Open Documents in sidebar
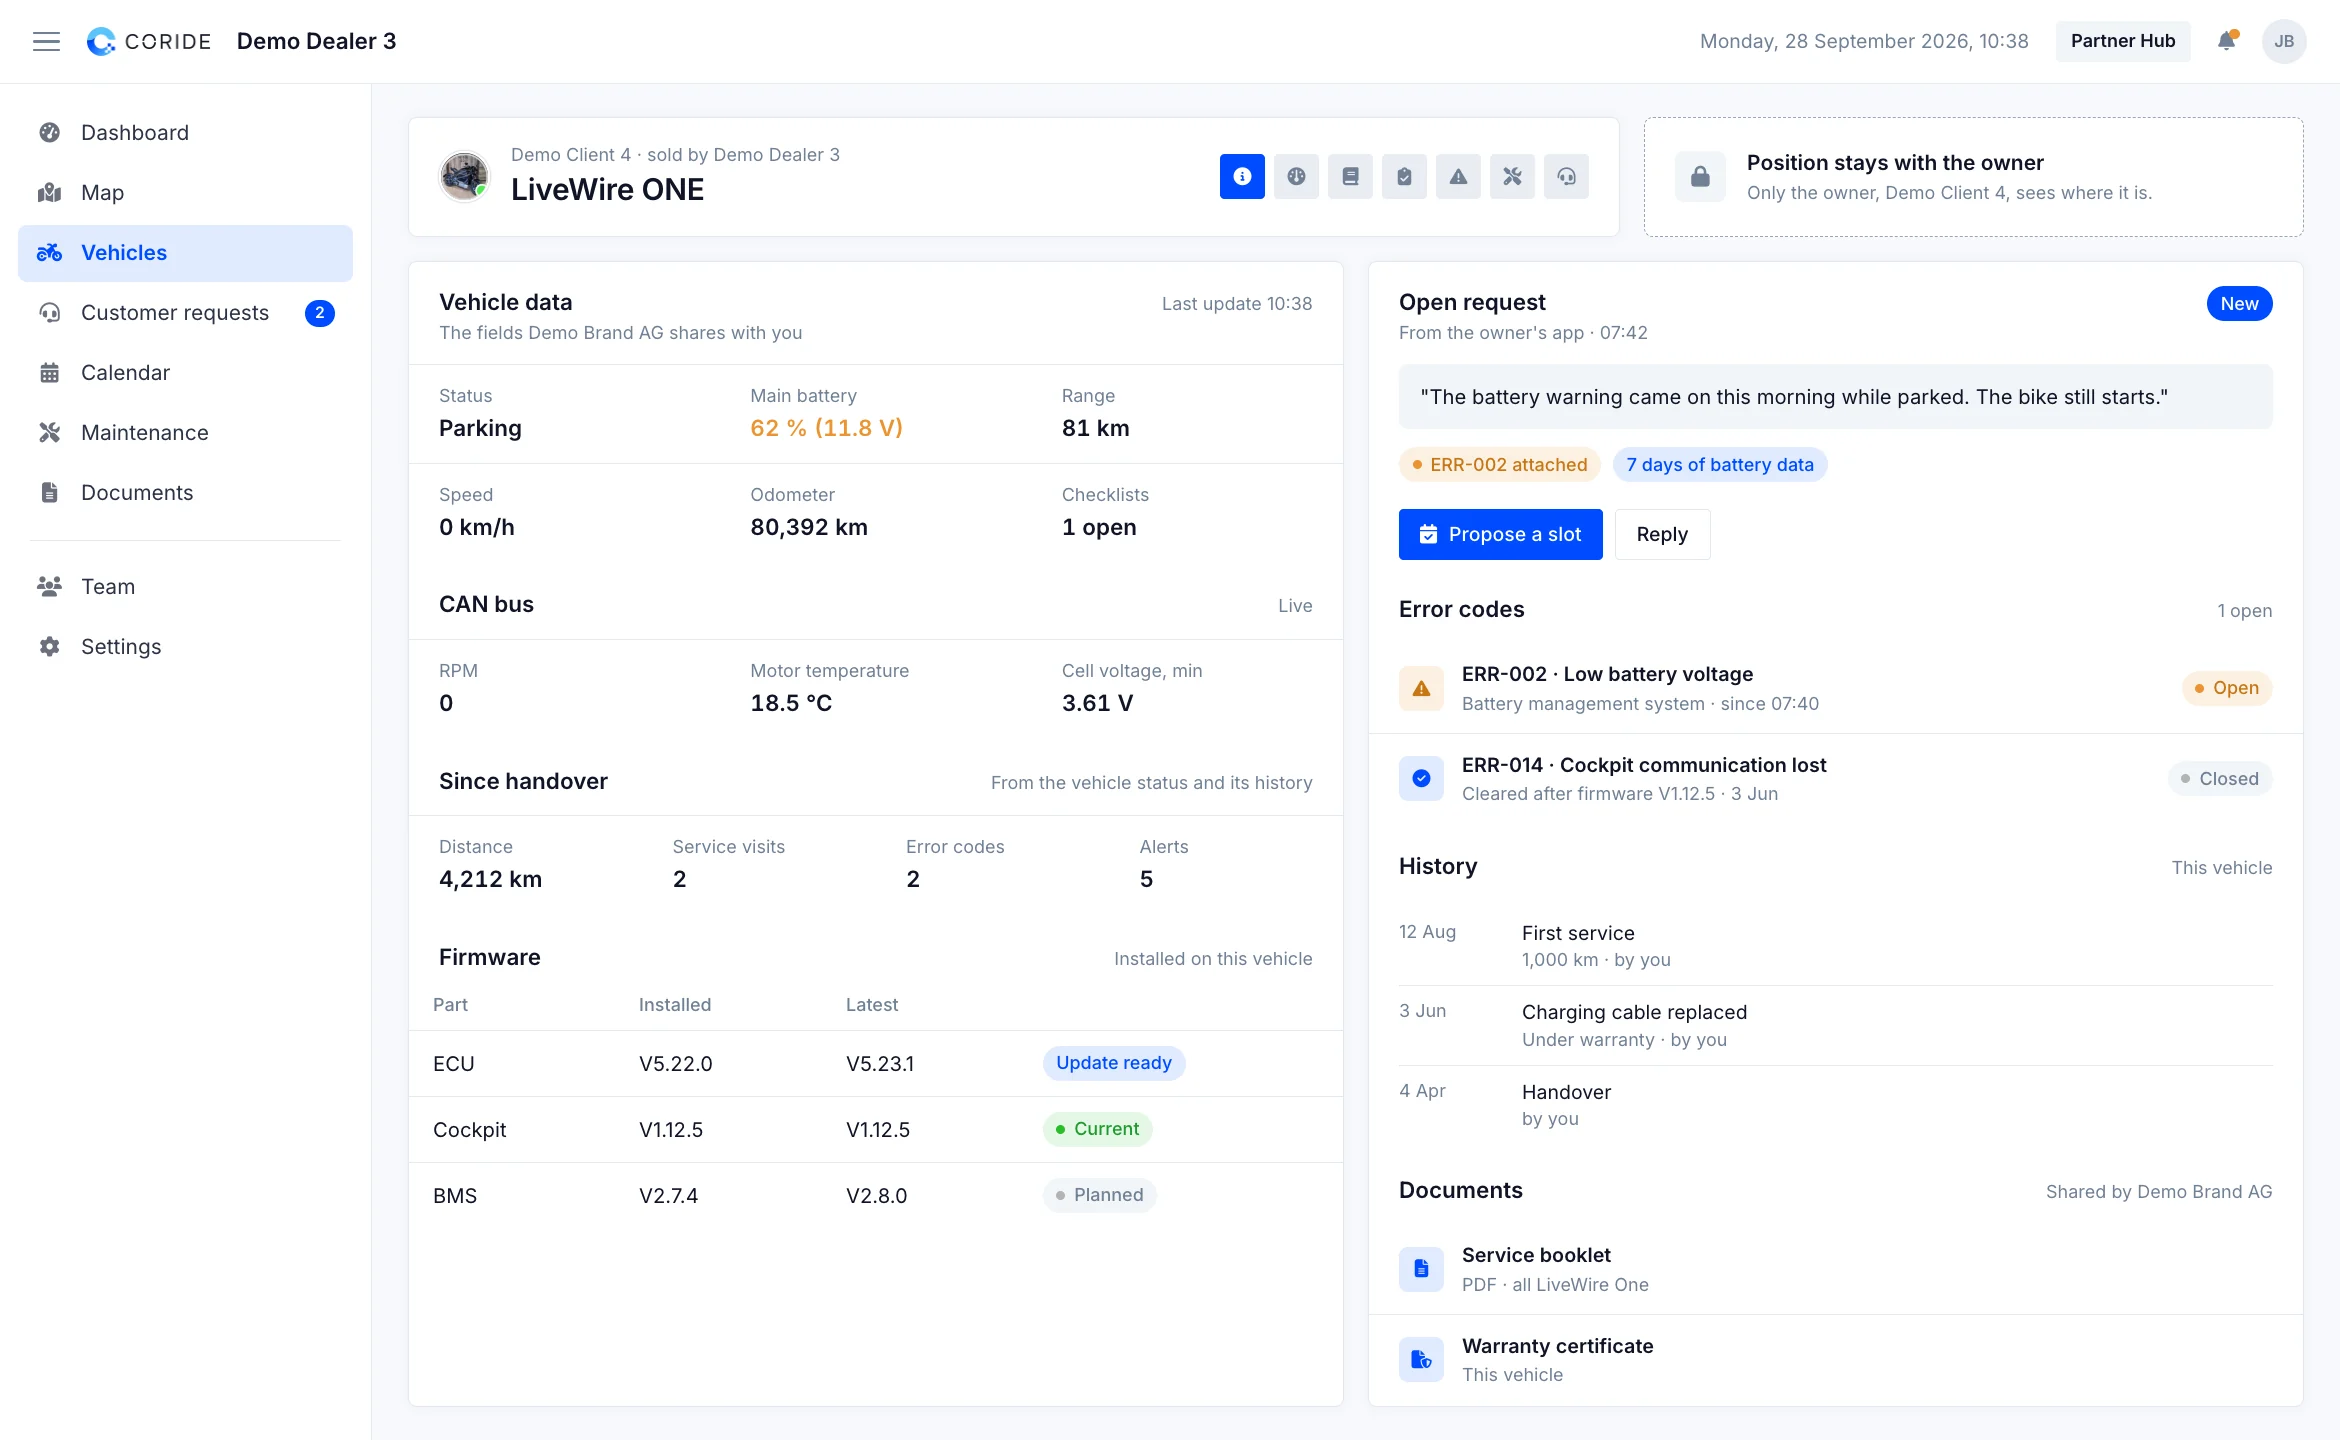Viewport: 2340px width, 1440px height. pos(185,493)
